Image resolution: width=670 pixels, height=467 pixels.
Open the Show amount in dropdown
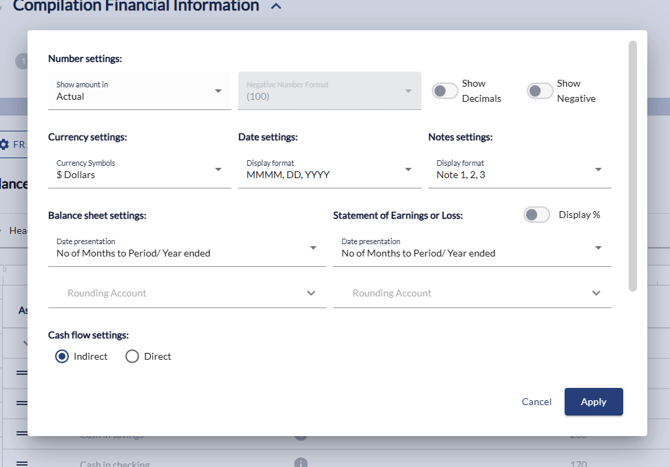(x=139, y=91)
